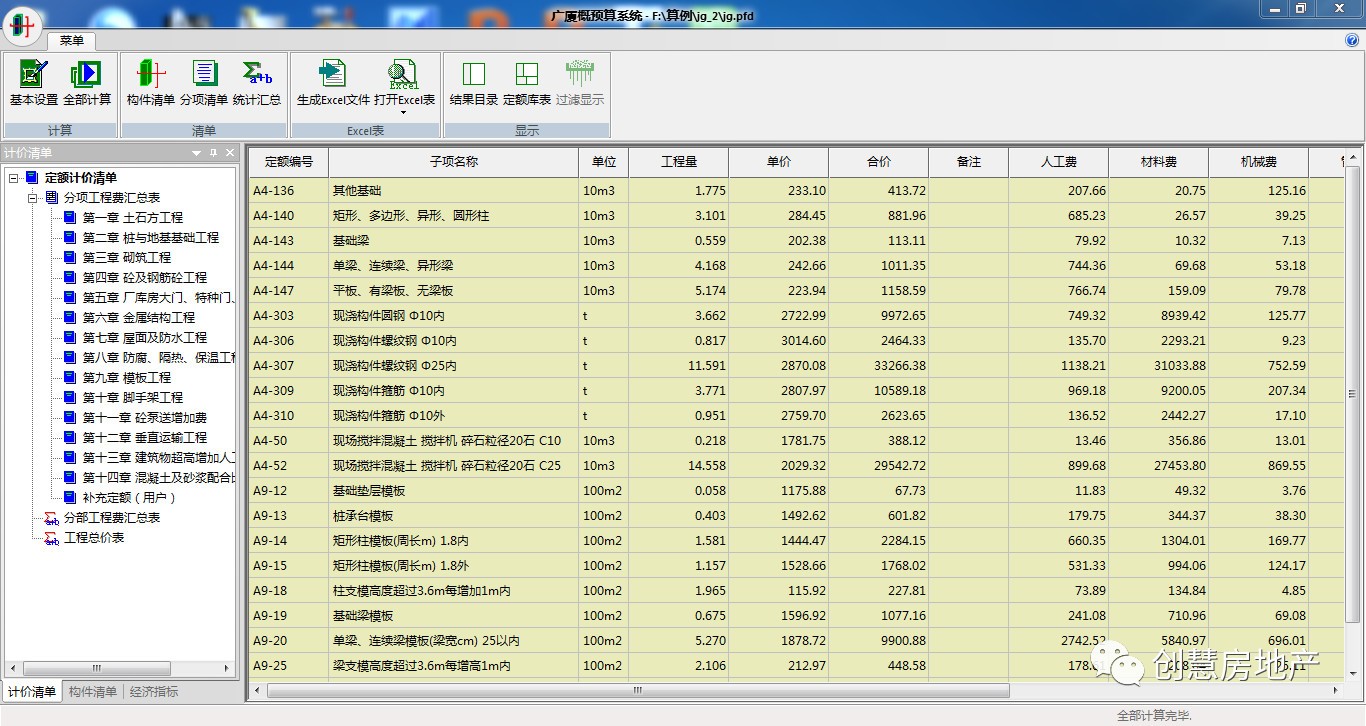Click 过滤显示 filter display icon

click(580, 75)
